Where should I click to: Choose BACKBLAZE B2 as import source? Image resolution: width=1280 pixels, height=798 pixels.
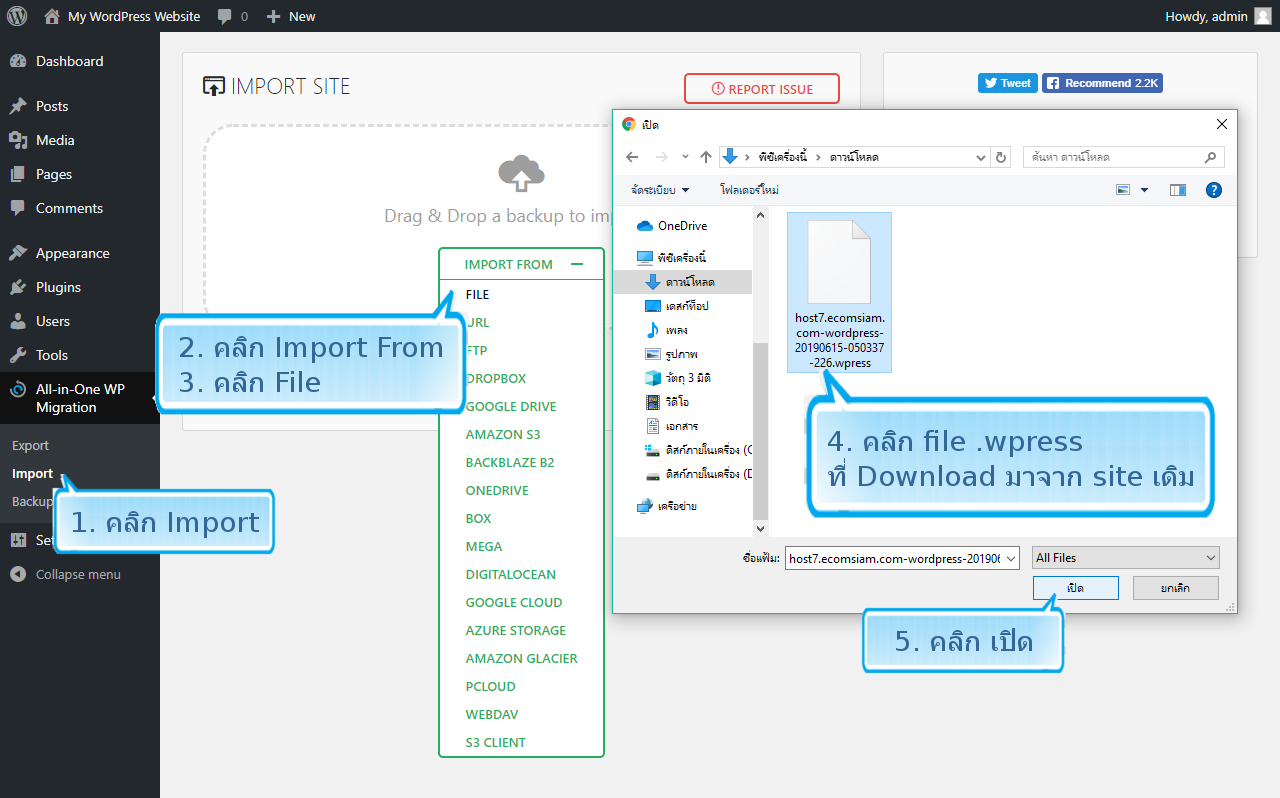pos(509,463)
